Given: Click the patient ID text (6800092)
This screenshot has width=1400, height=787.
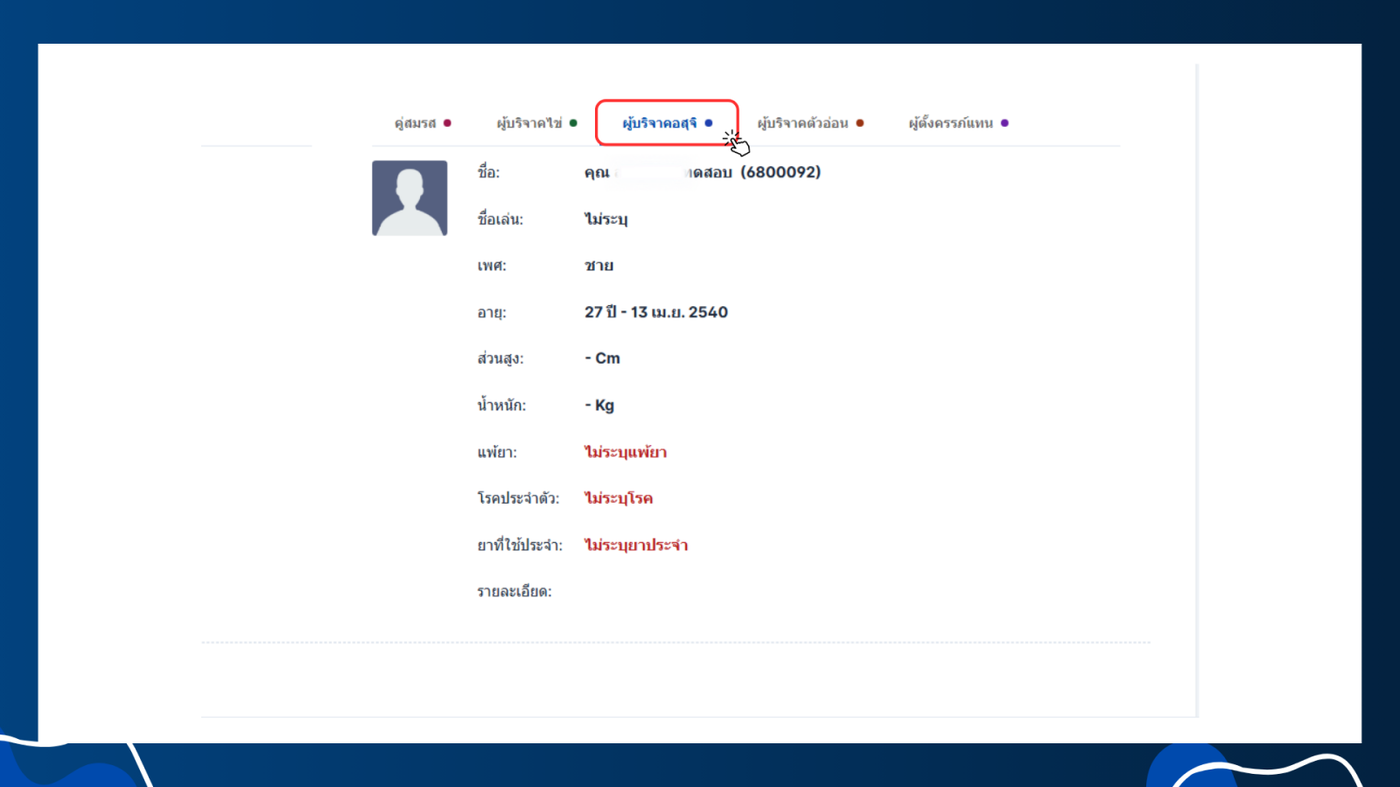Looking at the screenshot, I should [781, 172].
